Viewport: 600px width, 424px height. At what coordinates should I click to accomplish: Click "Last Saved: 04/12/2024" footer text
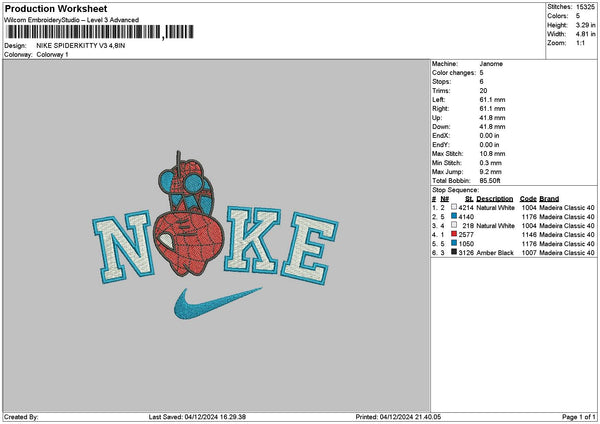click(x=184, y=417)
